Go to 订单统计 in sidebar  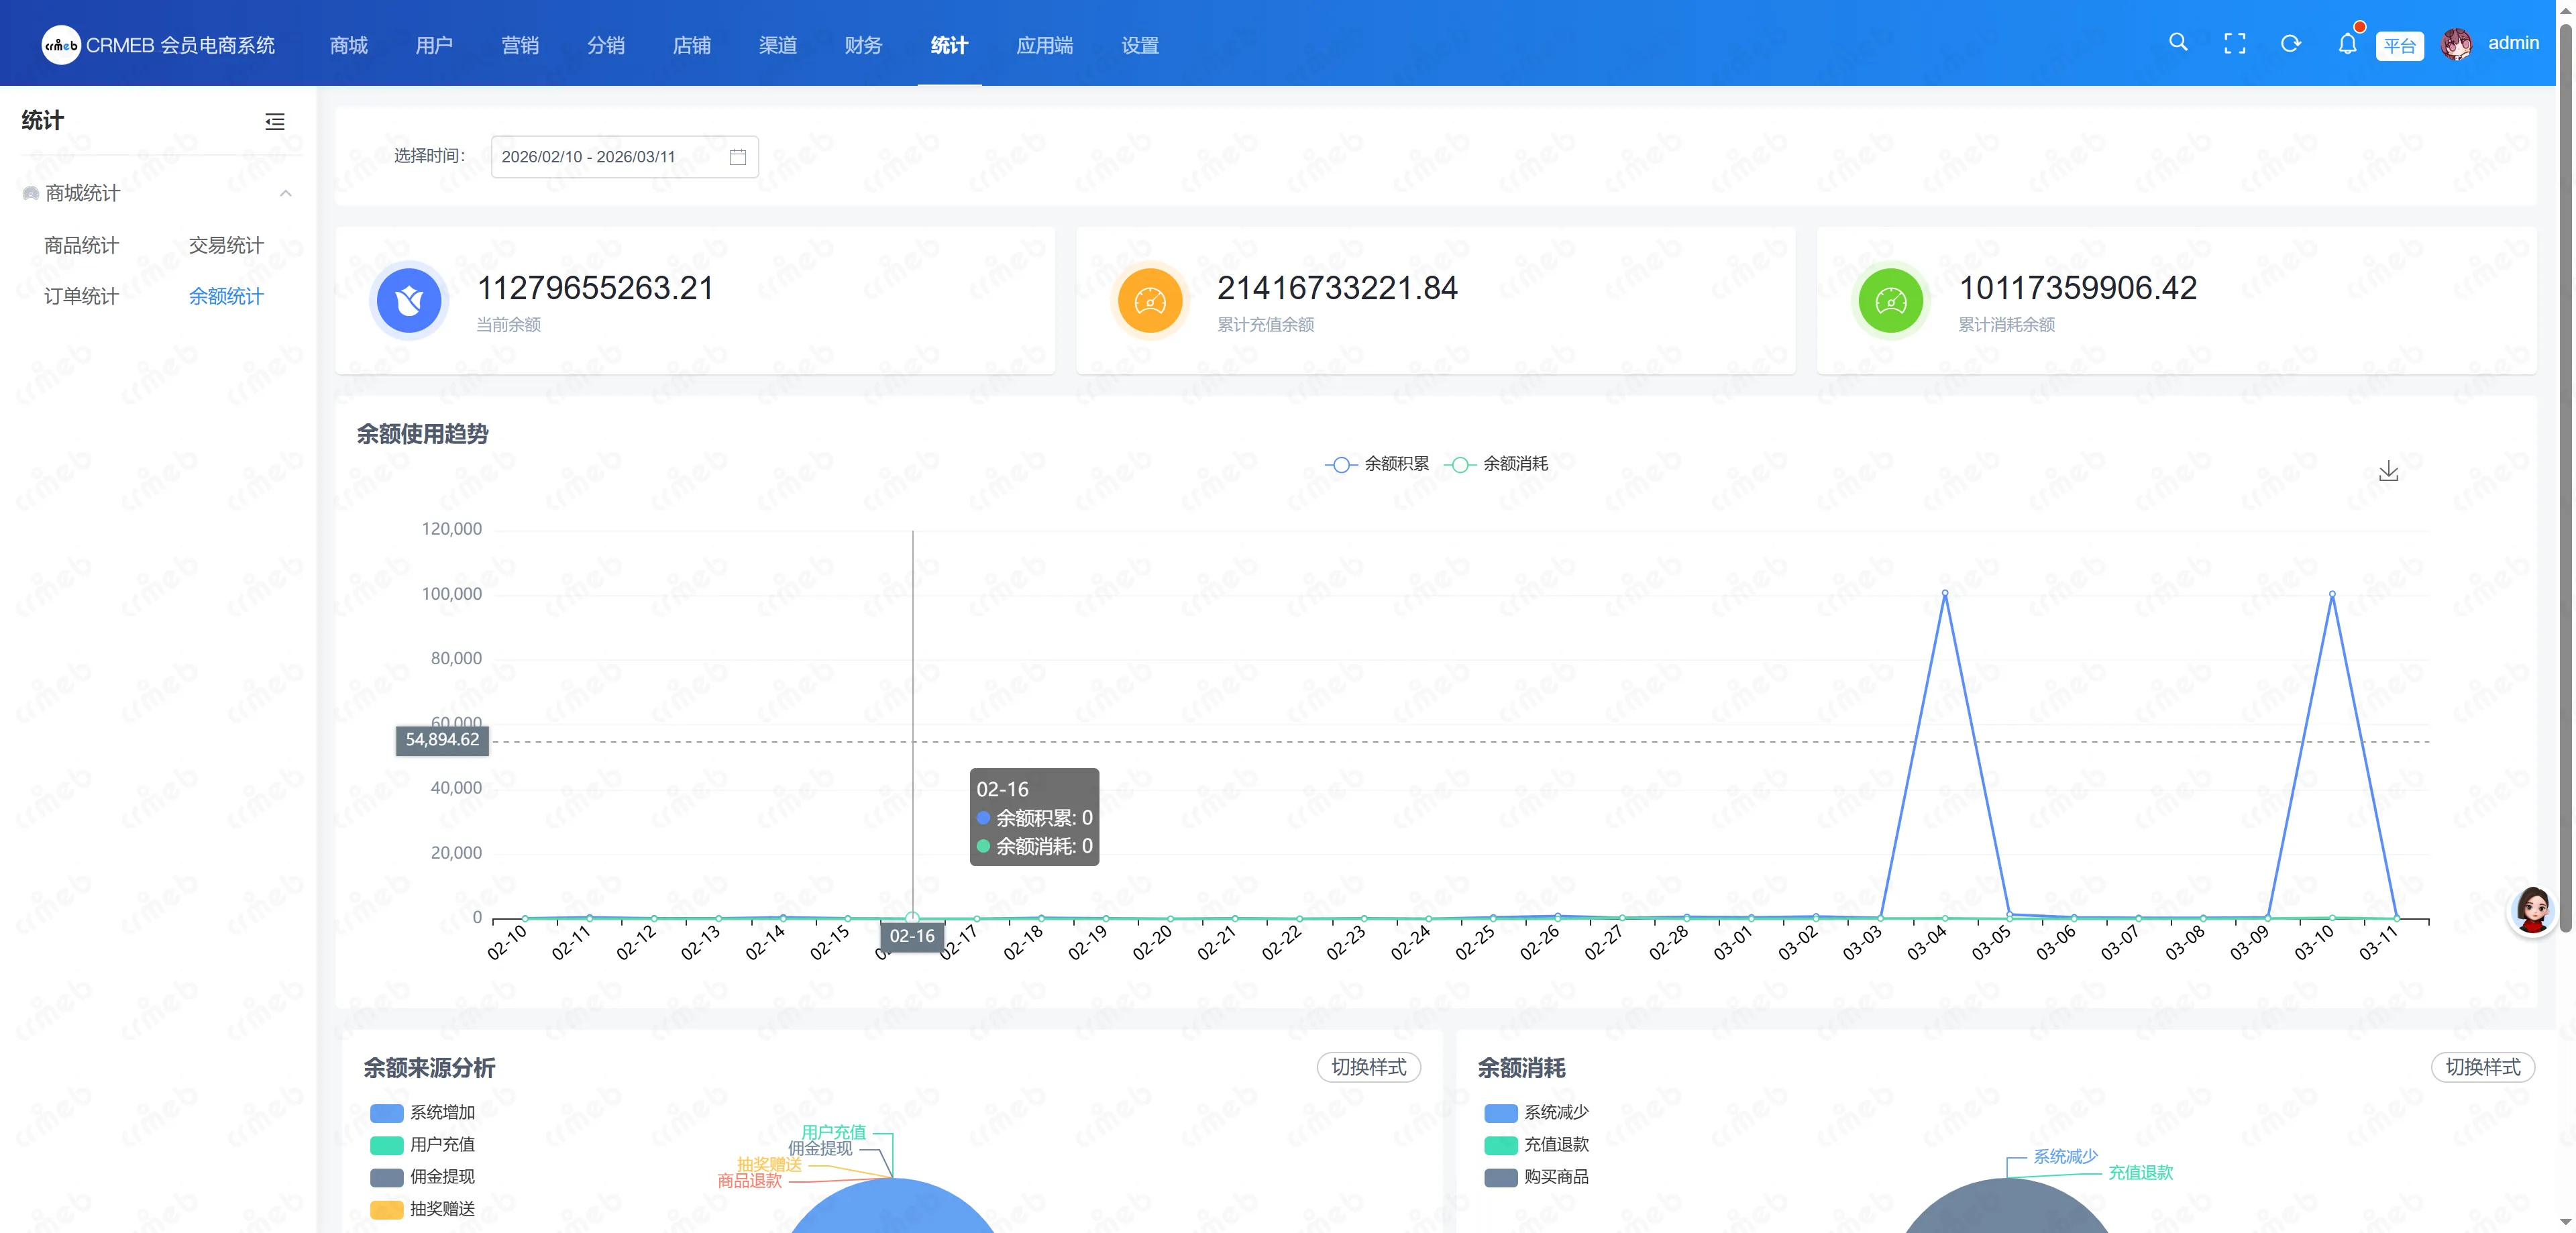pyautogui.click(x=82, y=297)
